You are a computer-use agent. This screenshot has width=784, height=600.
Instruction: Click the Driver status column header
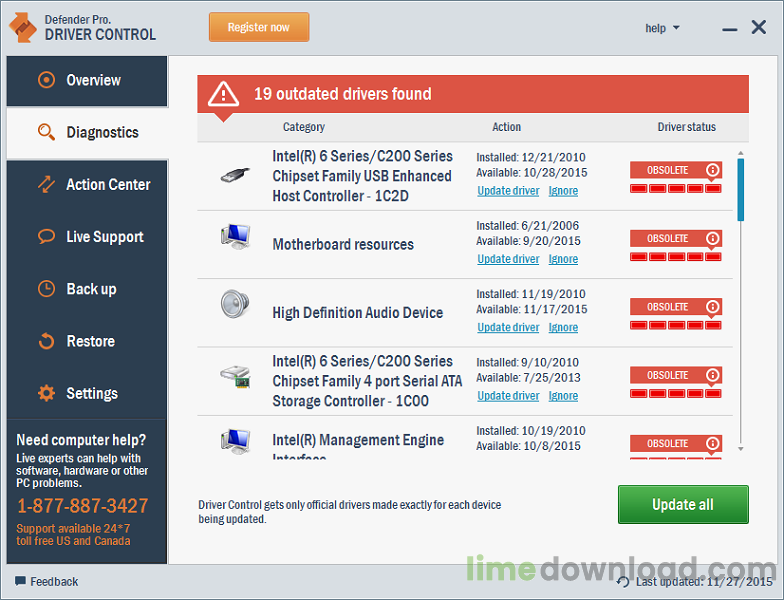686,127
